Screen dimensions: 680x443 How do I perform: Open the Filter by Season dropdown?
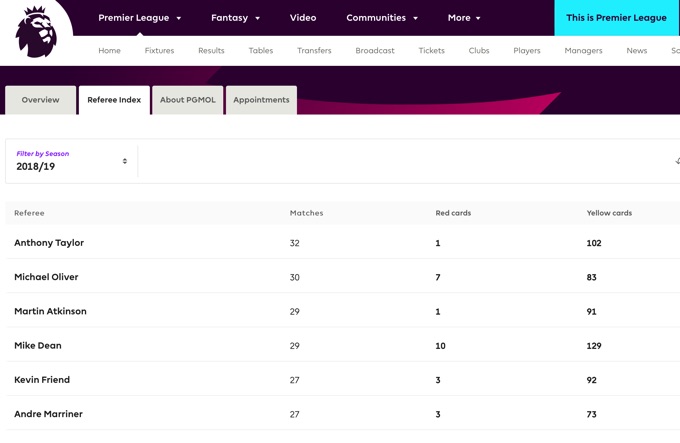(x=72, y=161)
